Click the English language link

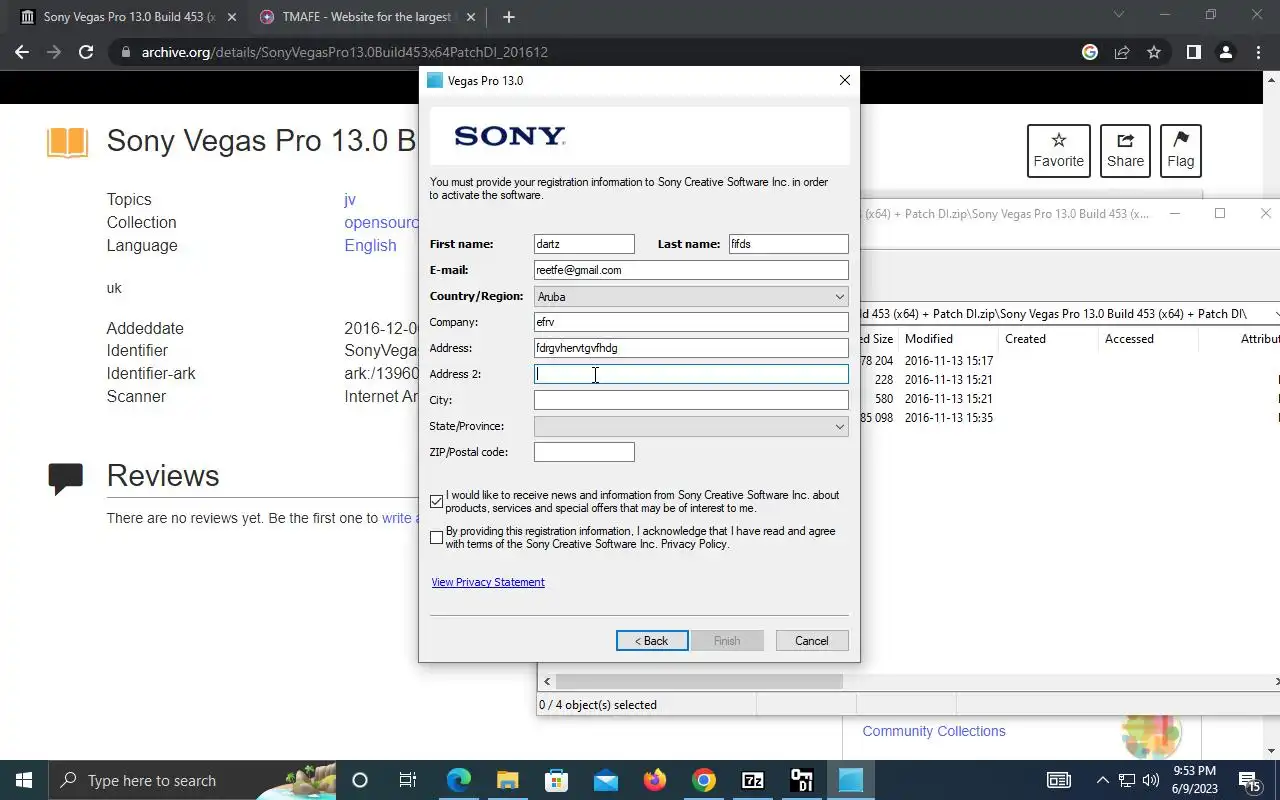(370, 245)
